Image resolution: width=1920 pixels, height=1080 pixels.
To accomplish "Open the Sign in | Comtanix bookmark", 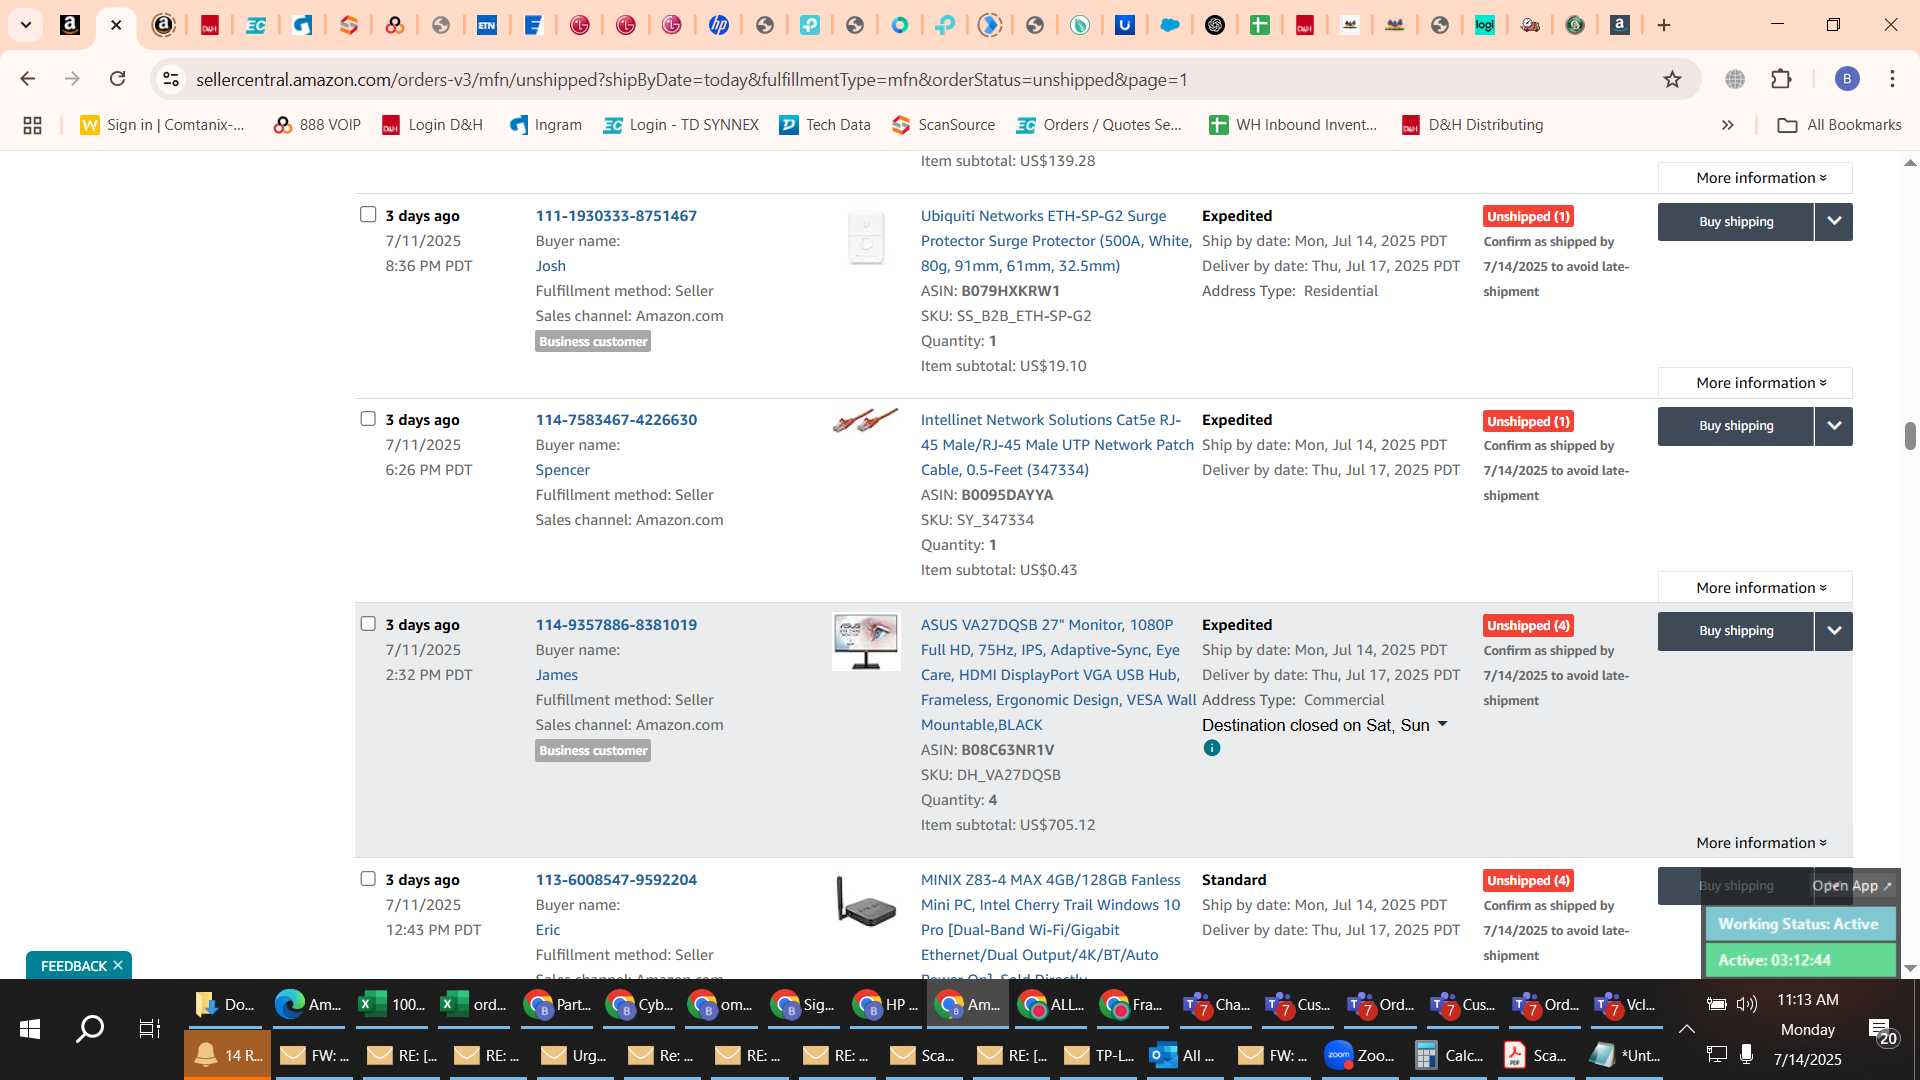I will click(x=162, y=125).
